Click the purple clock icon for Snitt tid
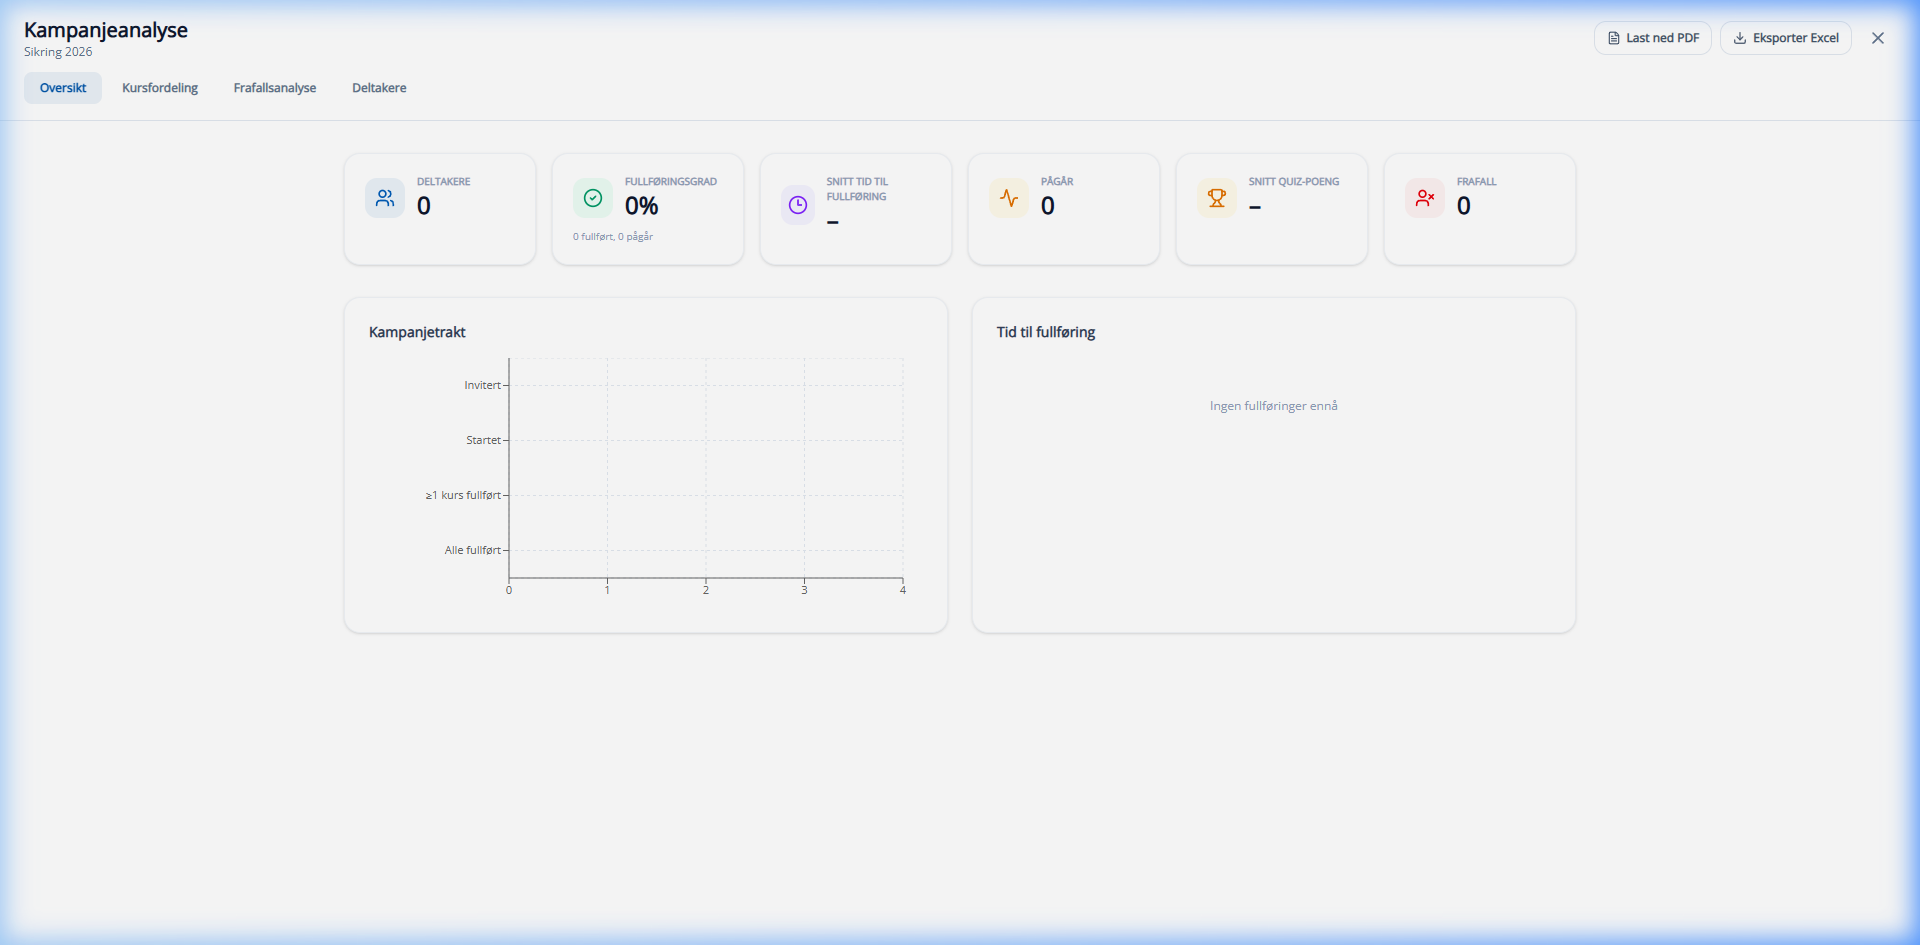 797,205
